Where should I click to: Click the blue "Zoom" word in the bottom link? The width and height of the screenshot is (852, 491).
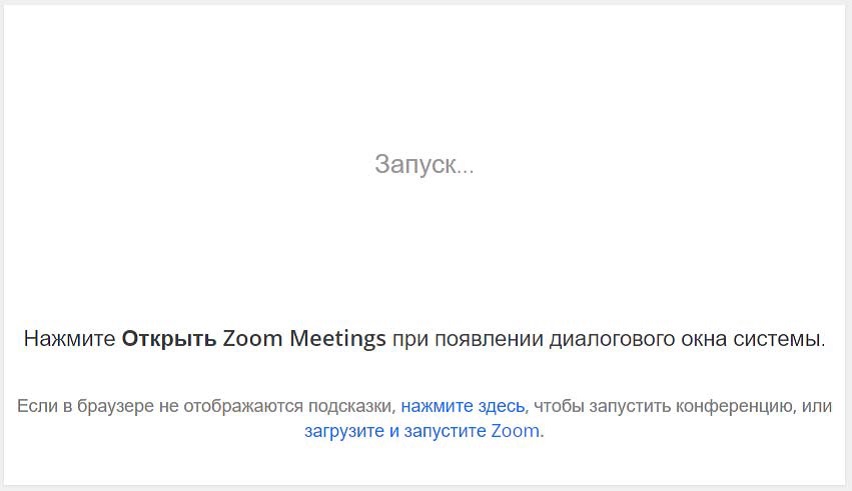click(x=515, y=432)
